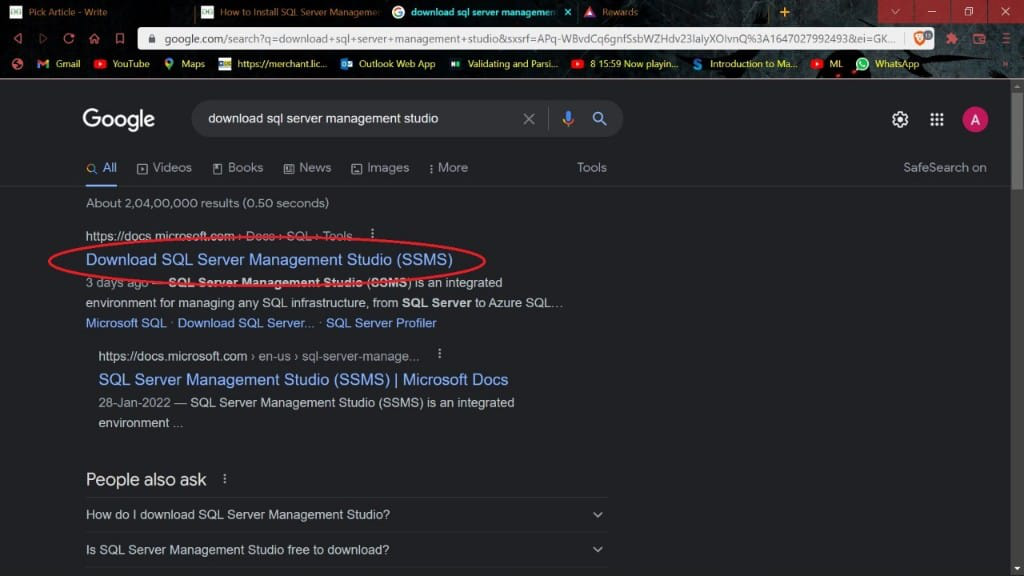Open the tab list chevron in title bar

[895, 12]
